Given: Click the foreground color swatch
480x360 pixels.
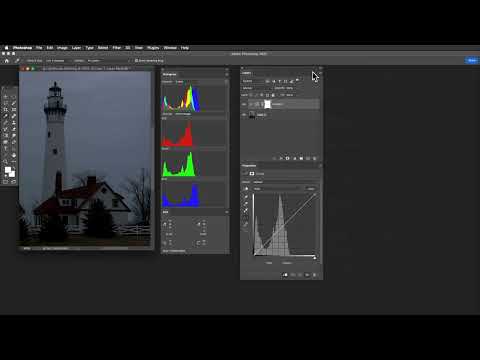Looking at the screenshot, I should pos(8,170).
